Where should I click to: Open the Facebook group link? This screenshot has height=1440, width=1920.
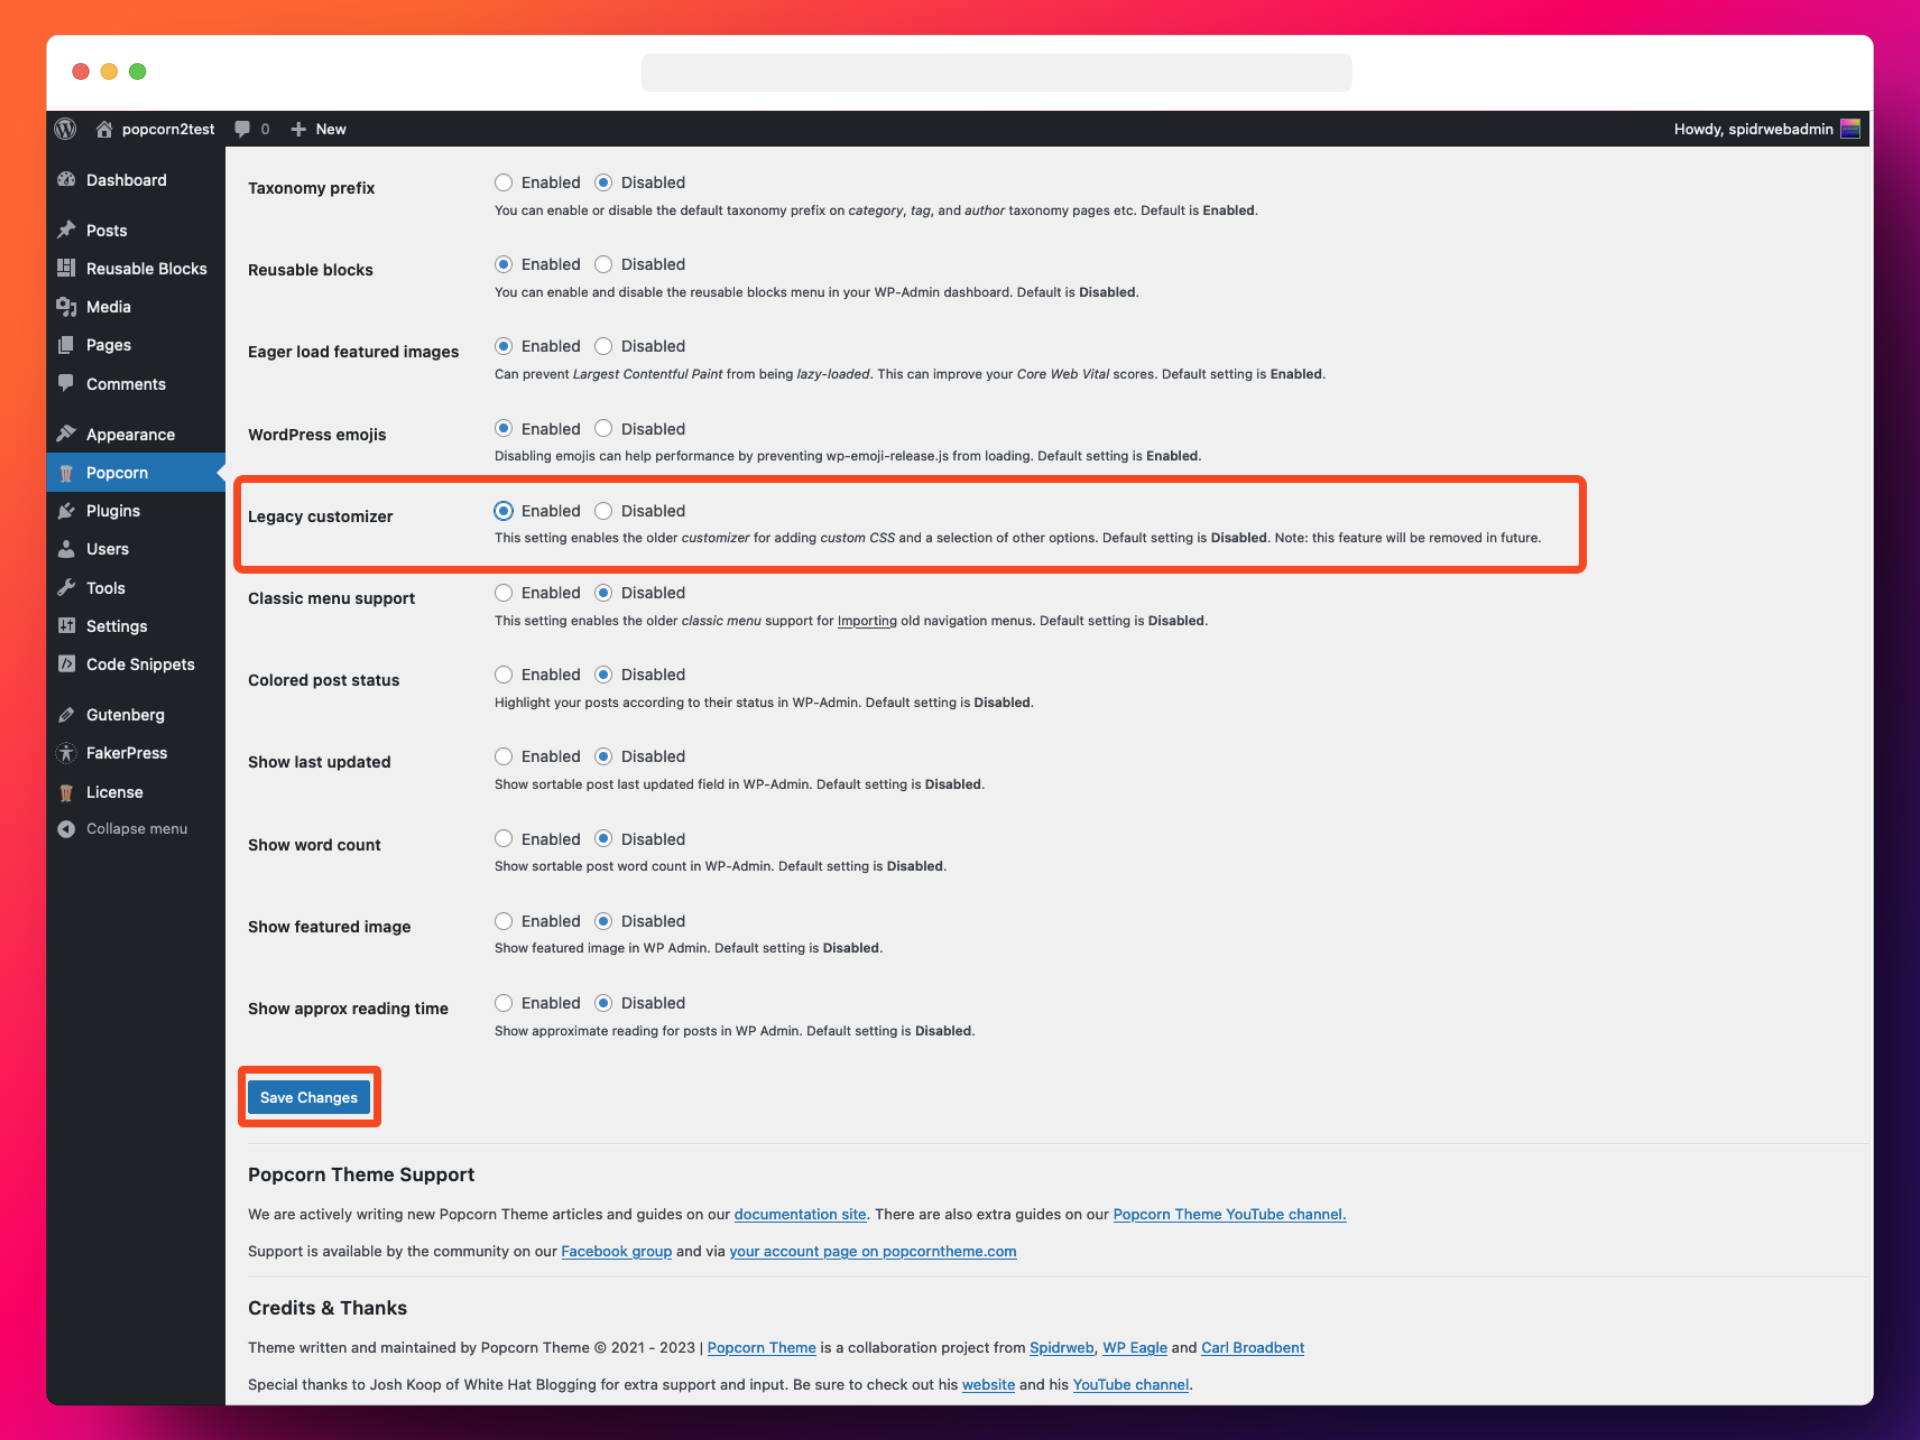click(616, 1251)
